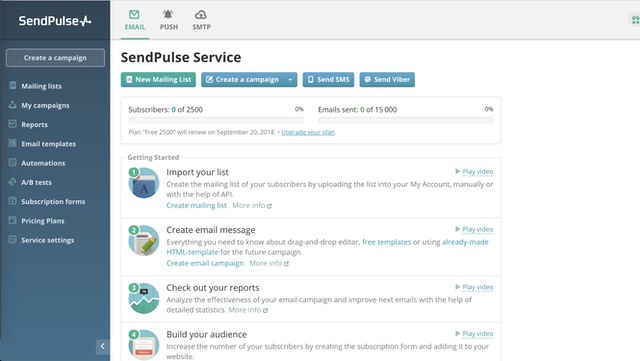The width and height of the screenshot is (640, 361).
Task: Click the Subscription forms sidebar icon
Action: pos(13,201)
